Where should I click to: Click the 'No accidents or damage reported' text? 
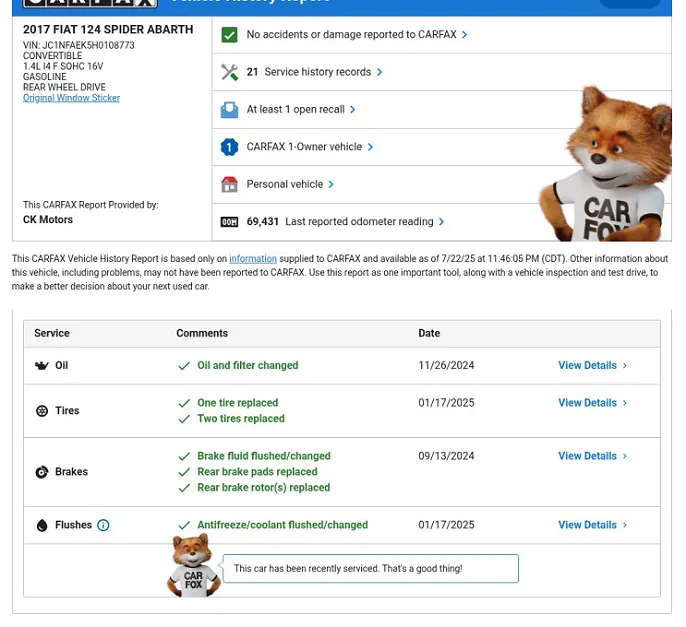(351, 35)
